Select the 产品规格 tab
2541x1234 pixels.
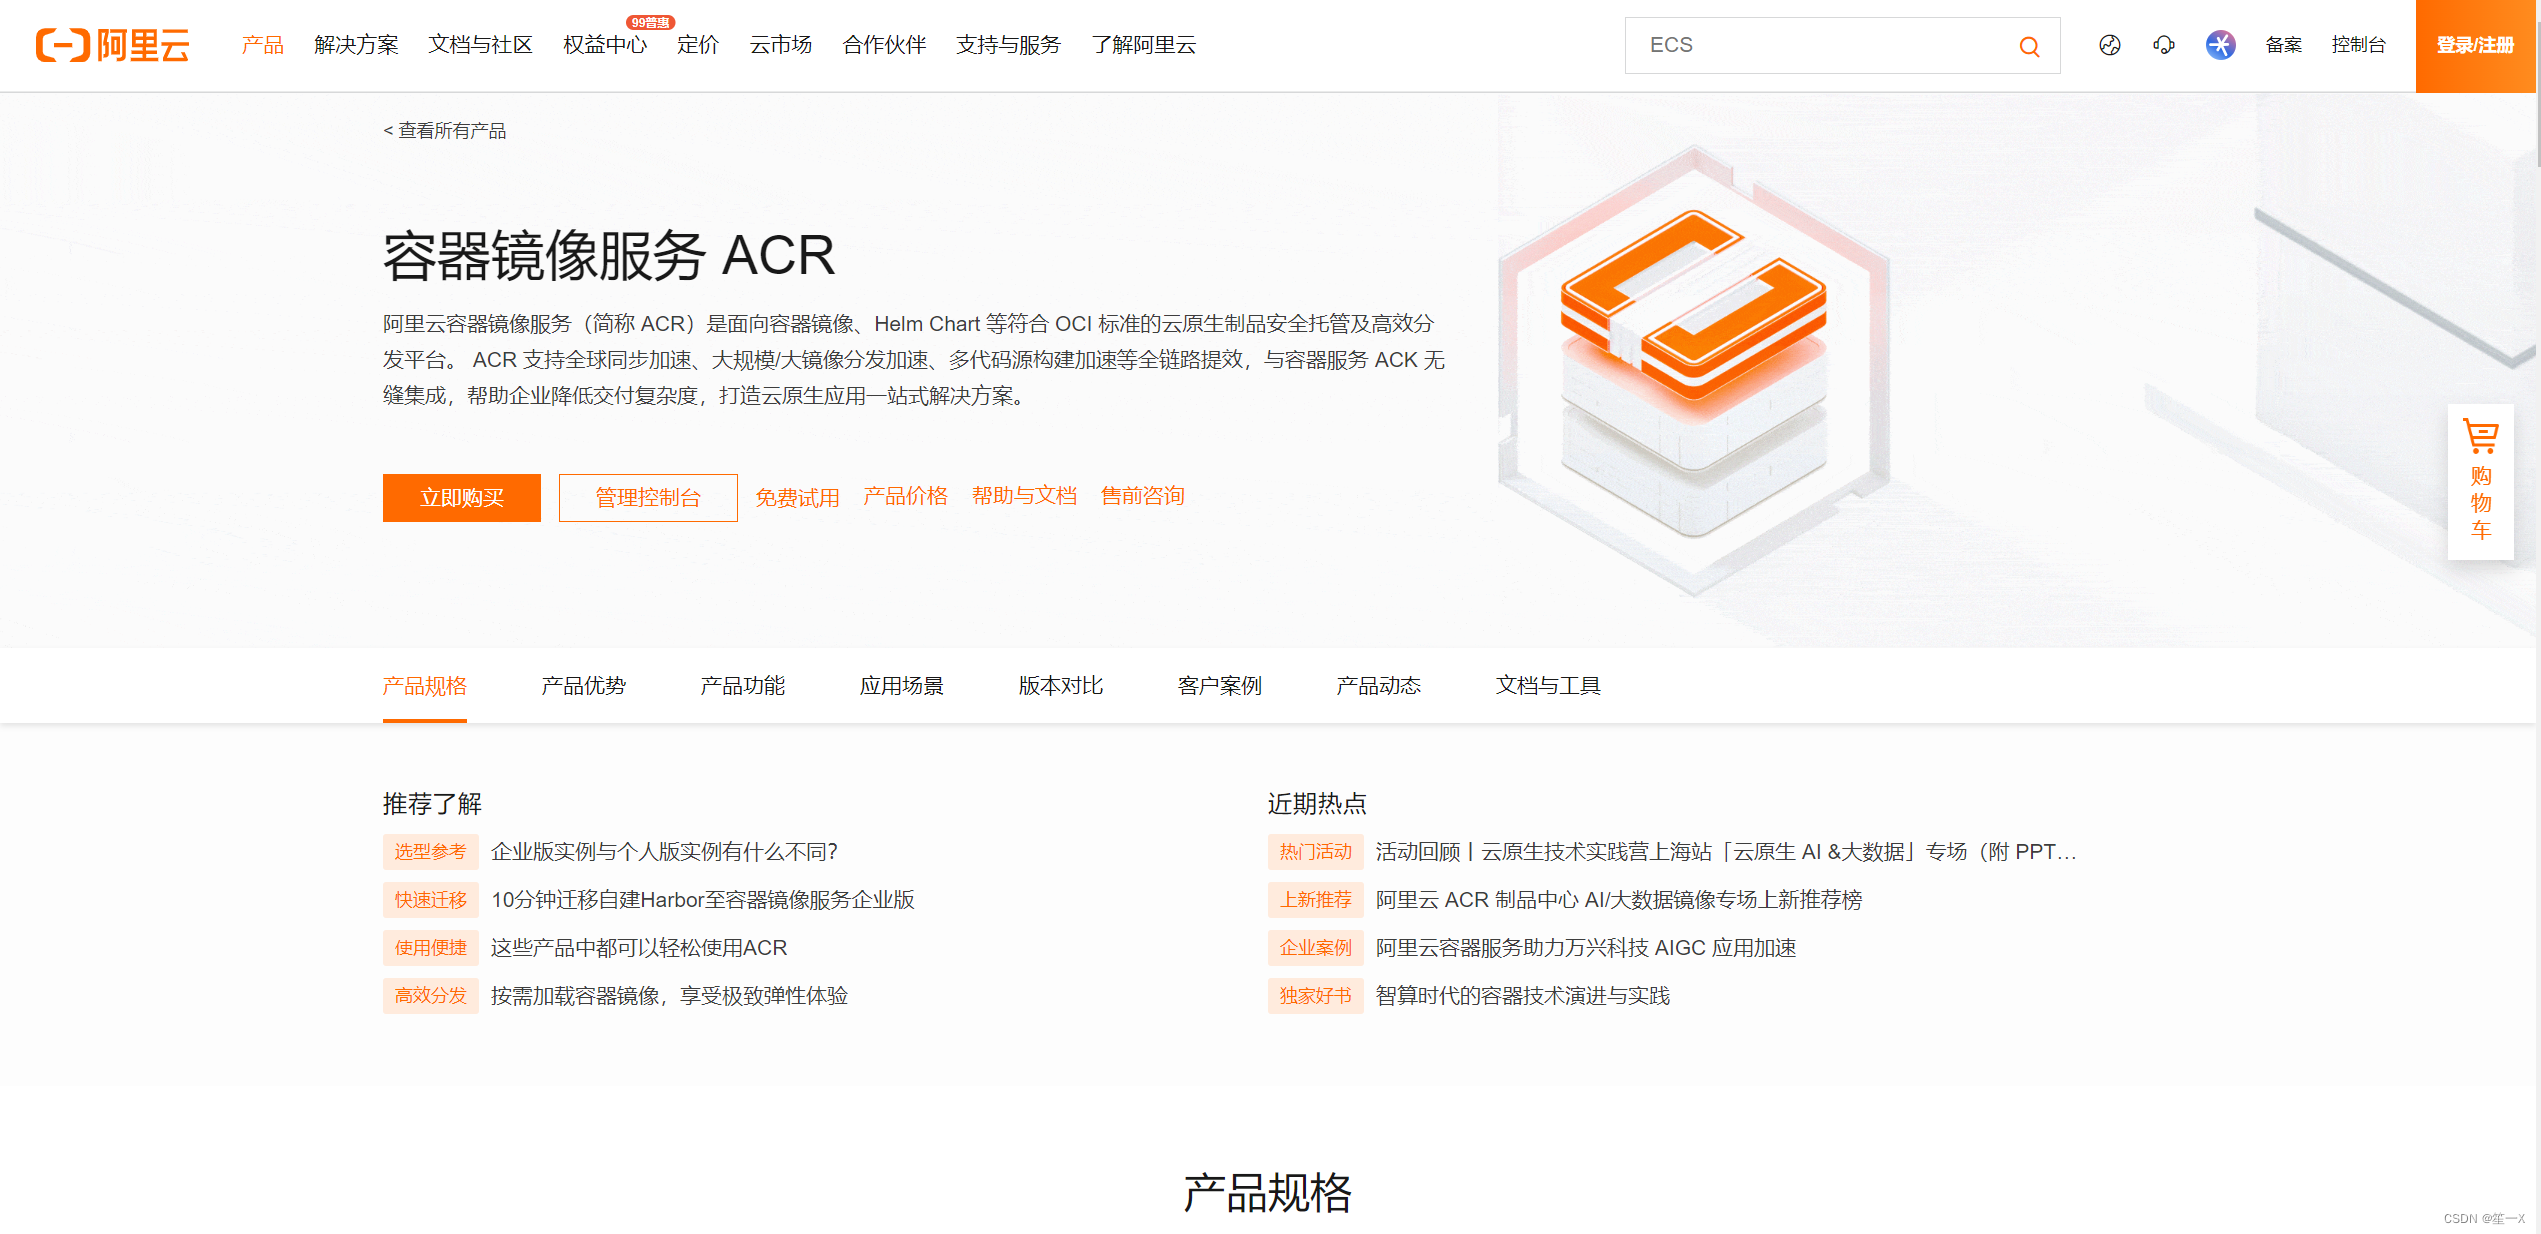(x=425, y=686)
